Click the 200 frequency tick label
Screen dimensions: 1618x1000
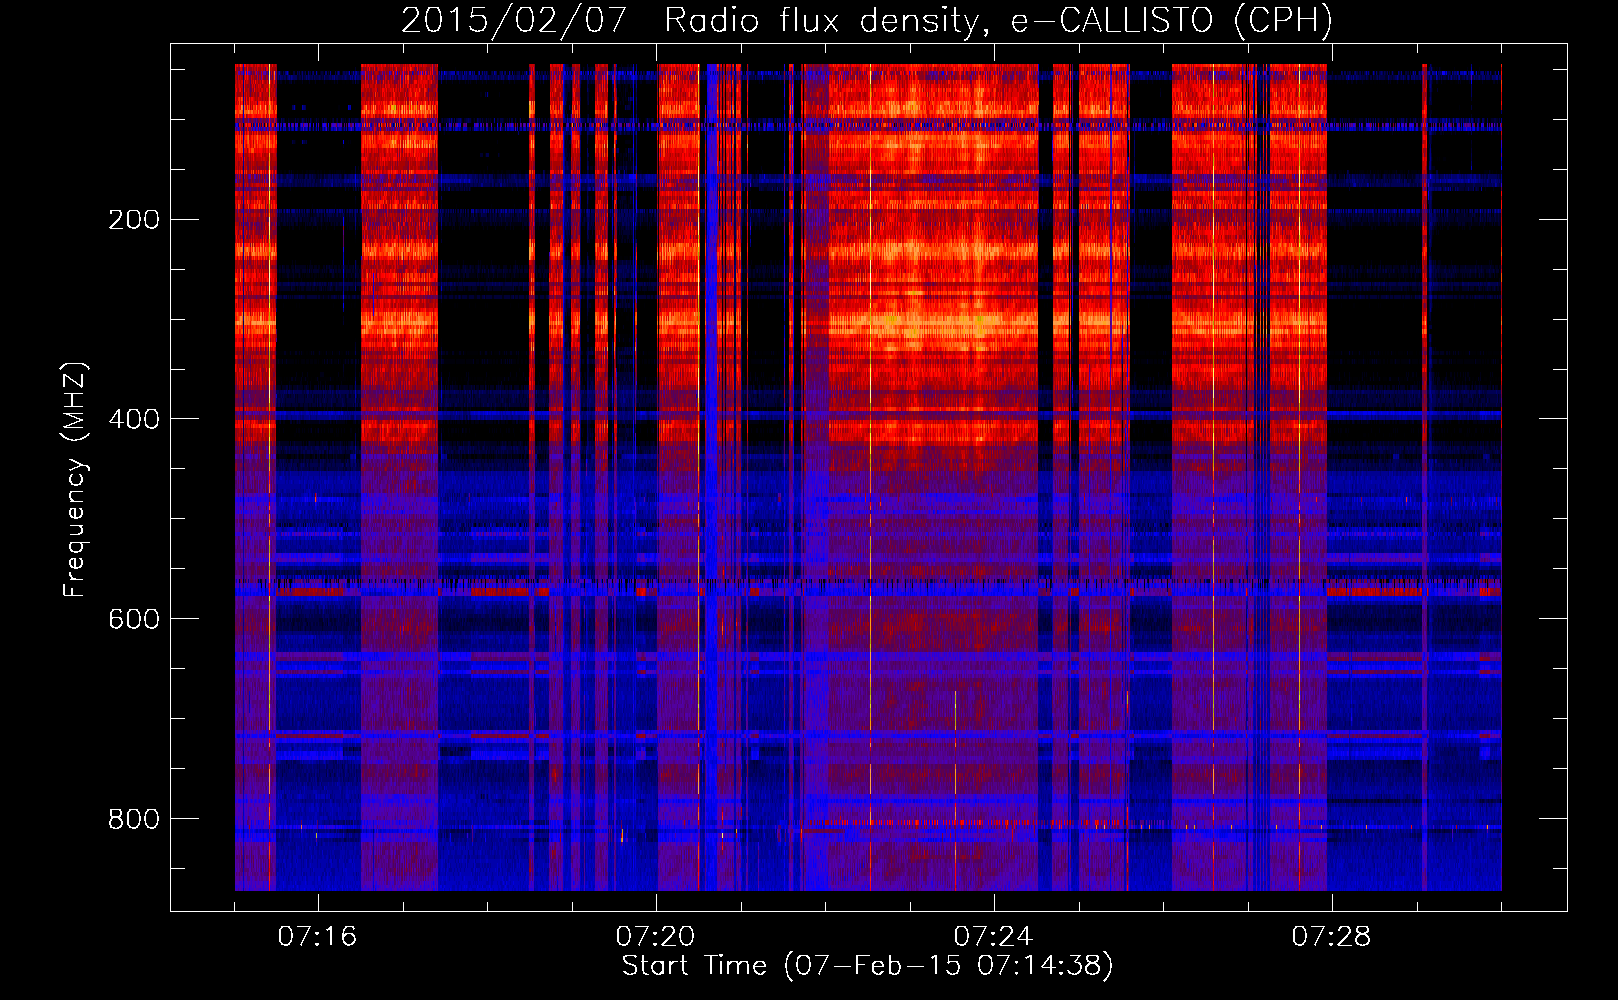click(x=134, y=219)
